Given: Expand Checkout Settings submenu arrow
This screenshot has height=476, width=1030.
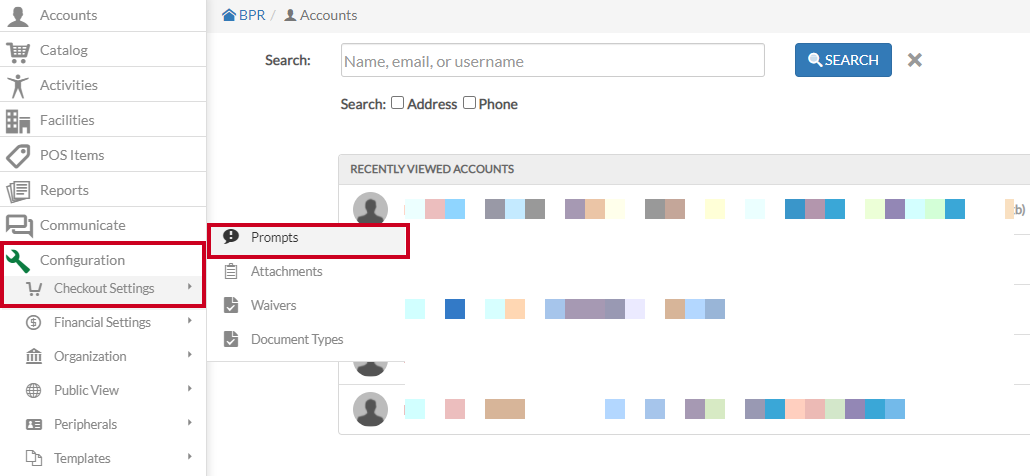Looking at the screenshot, I should point(189,287).
